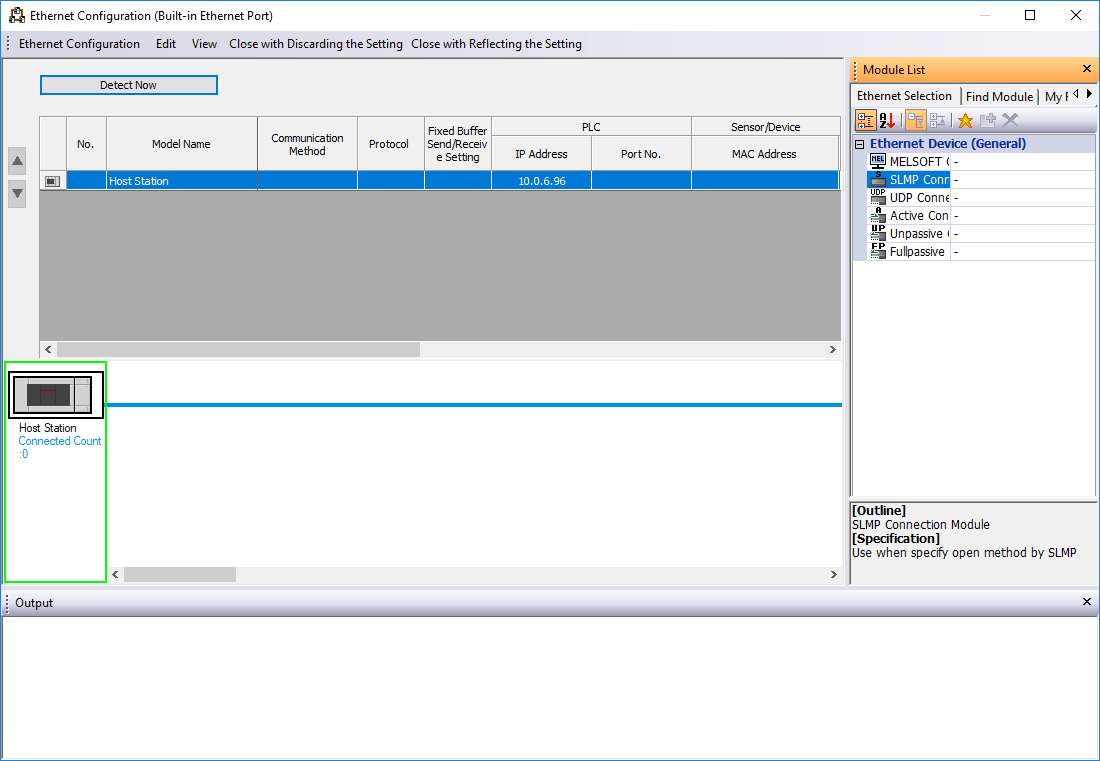Click the categorized view icon in Module List
The width and height of the screenshot is (1100, 761).
tap(866, 121)
